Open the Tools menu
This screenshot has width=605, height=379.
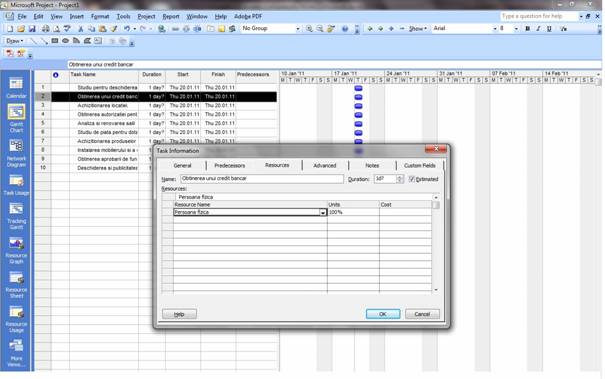(x=123, y=17)
